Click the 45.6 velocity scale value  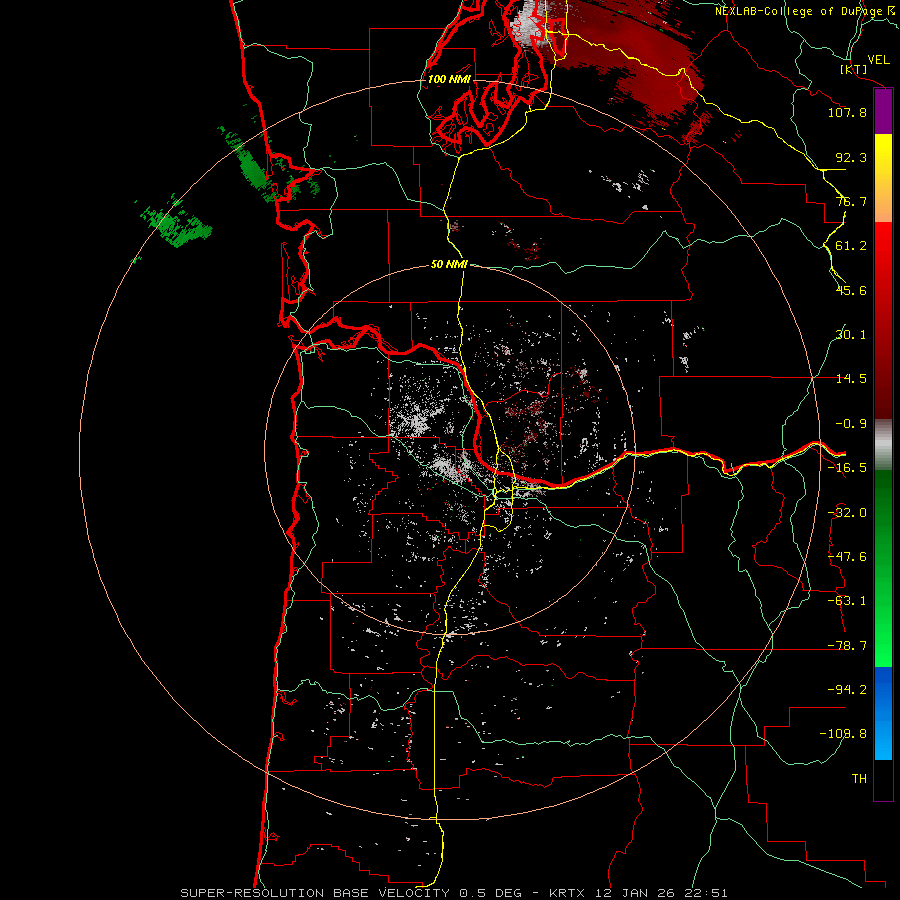click(x=851, y=290)
